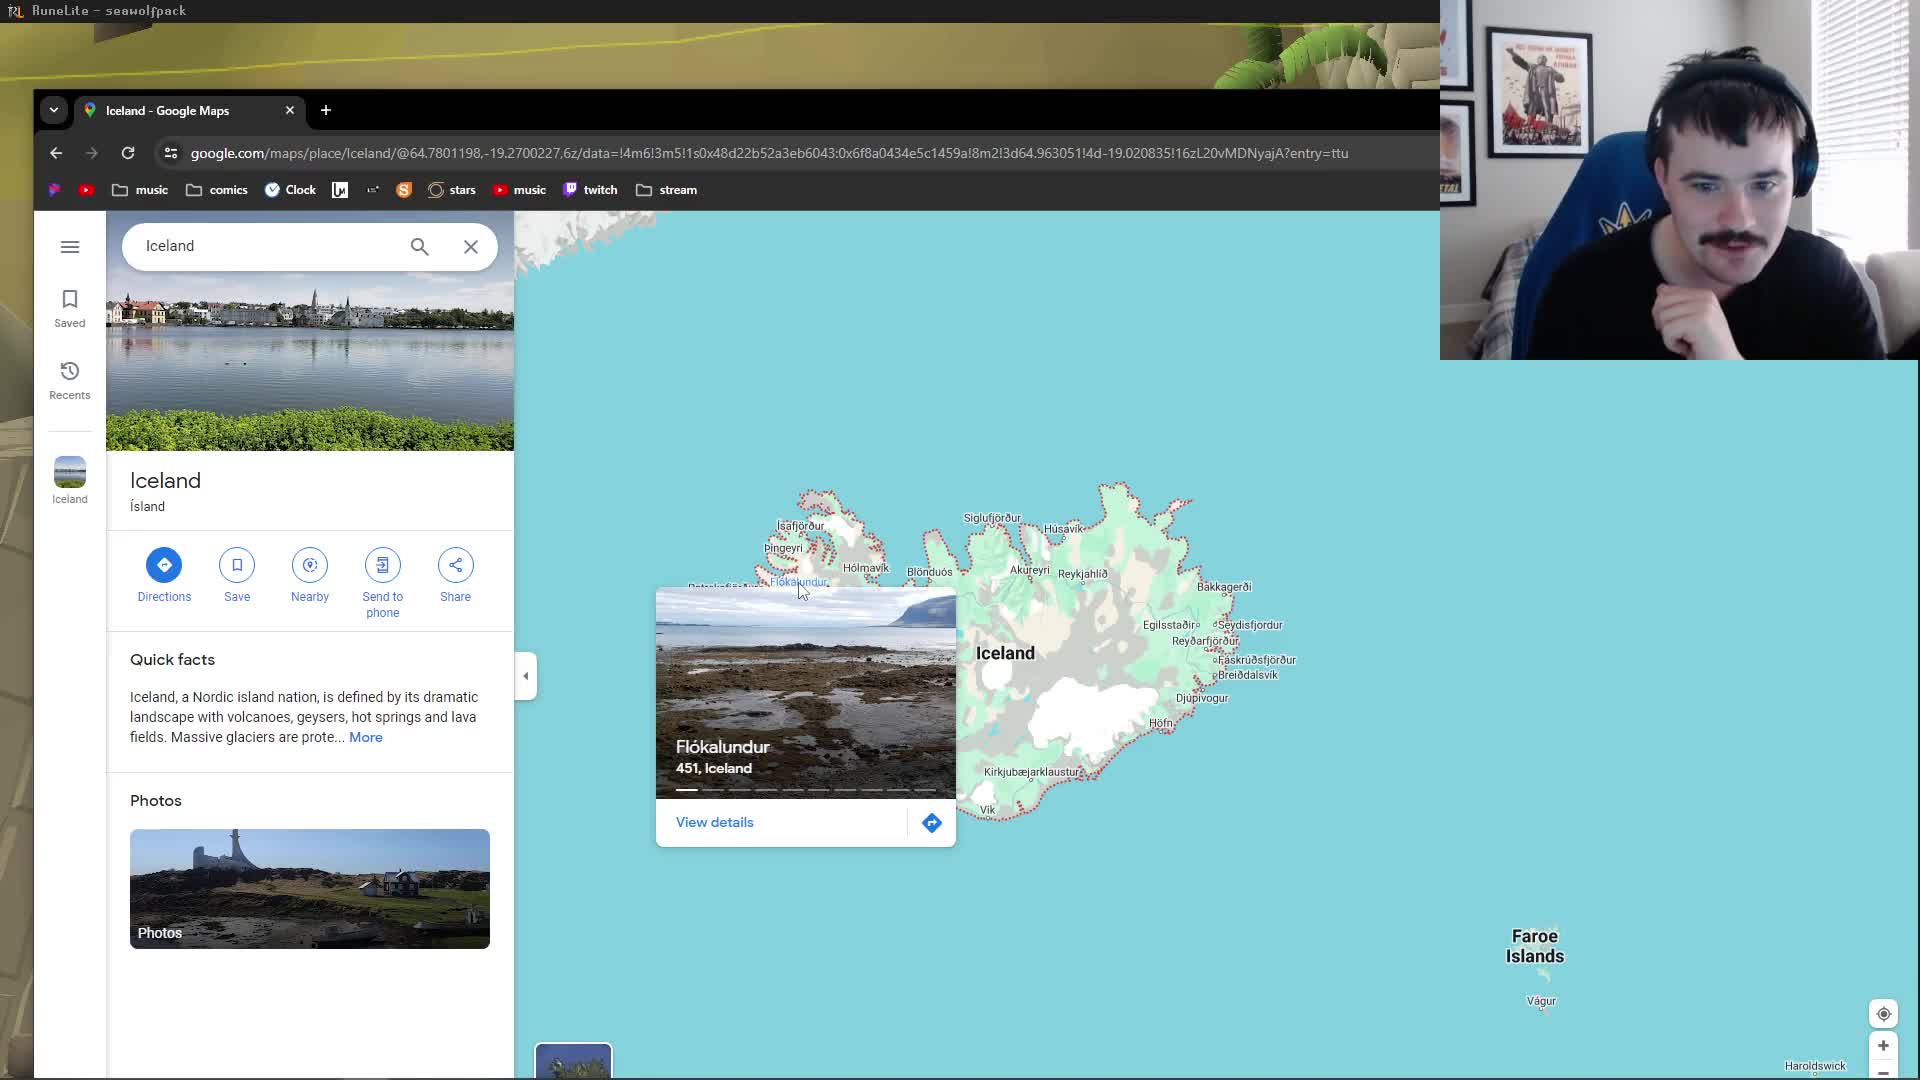Expand Quick facts with More link
The height and width of the screenshot is (1080, 1920).
click(x=366, y=737)
